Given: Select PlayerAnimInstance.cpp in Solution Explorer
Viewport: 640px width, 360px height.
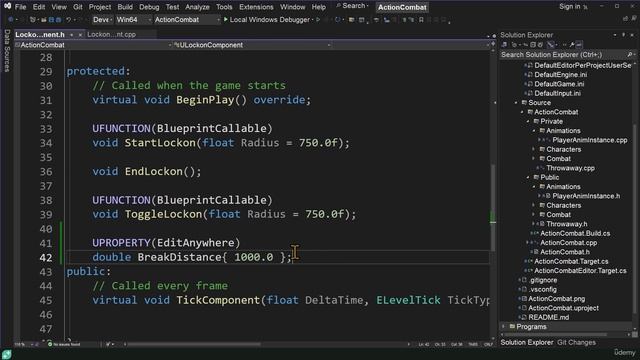Looking at the screenshot, I should (589, 140).
